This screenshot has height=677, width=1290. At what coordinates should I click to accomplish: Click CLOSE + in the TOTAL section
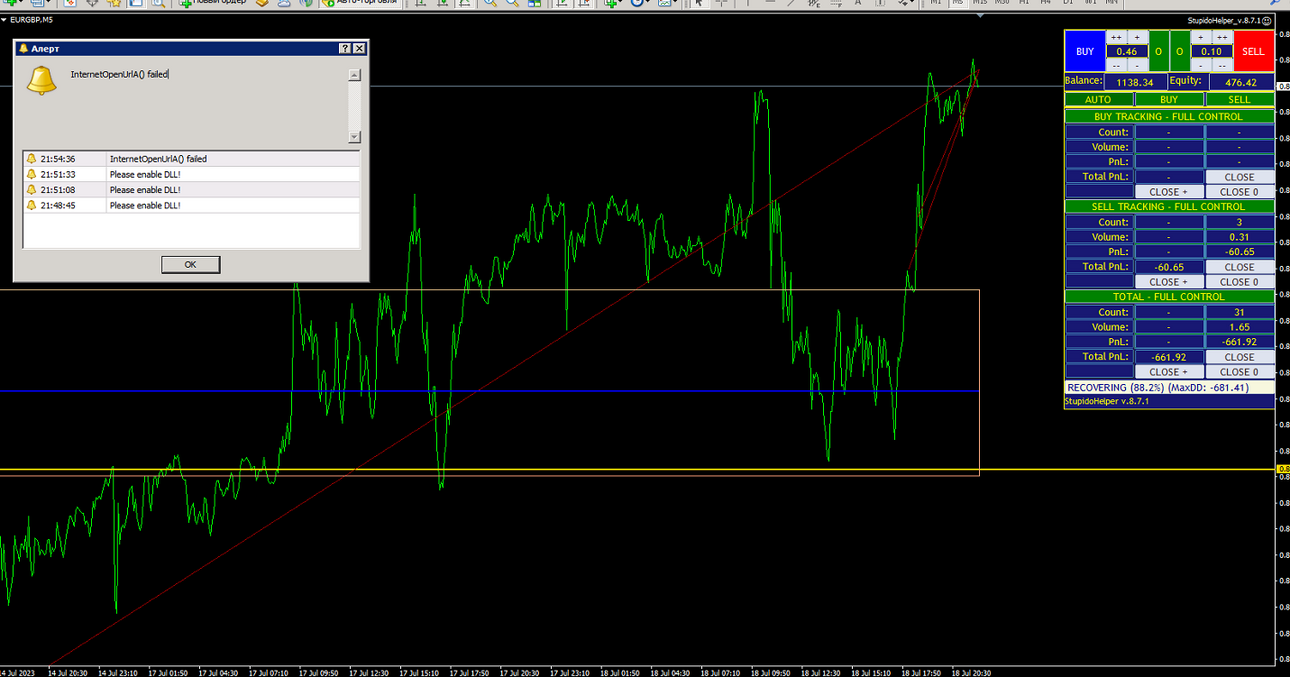[1169, 372]
